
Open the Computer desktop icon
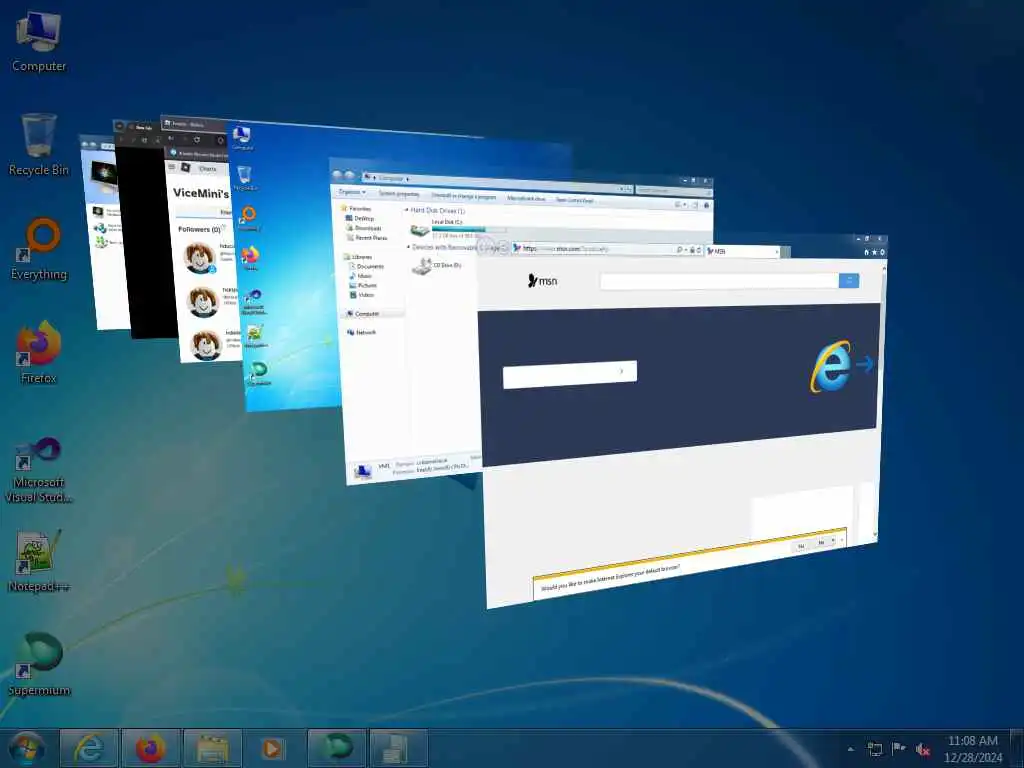pyautogui.click(x=39, y=40)
